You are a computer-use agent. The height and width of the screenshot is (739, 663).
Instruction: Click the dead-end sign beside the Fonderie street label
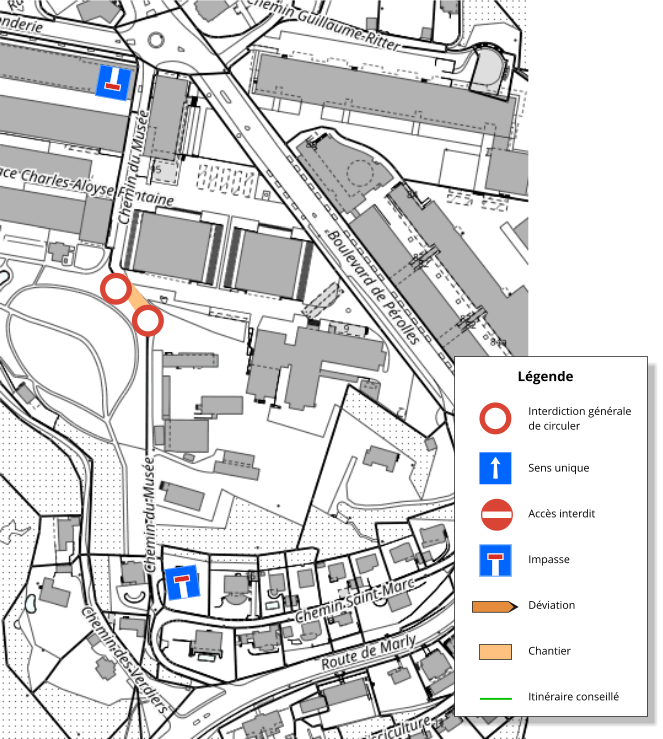pyautogui.click(x=113, y=81)
